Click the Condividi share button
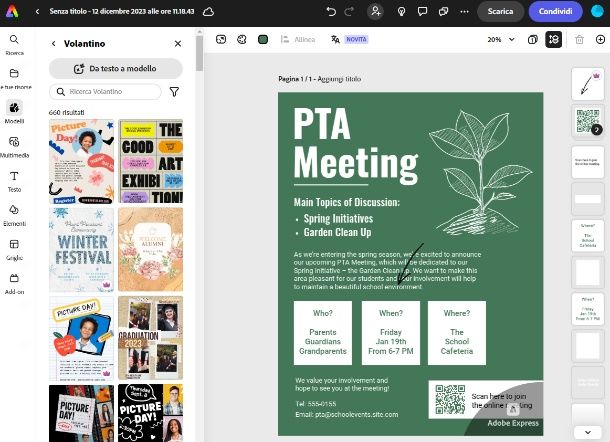The height and width of the screenshot is (442, 610). click(556, 11)
